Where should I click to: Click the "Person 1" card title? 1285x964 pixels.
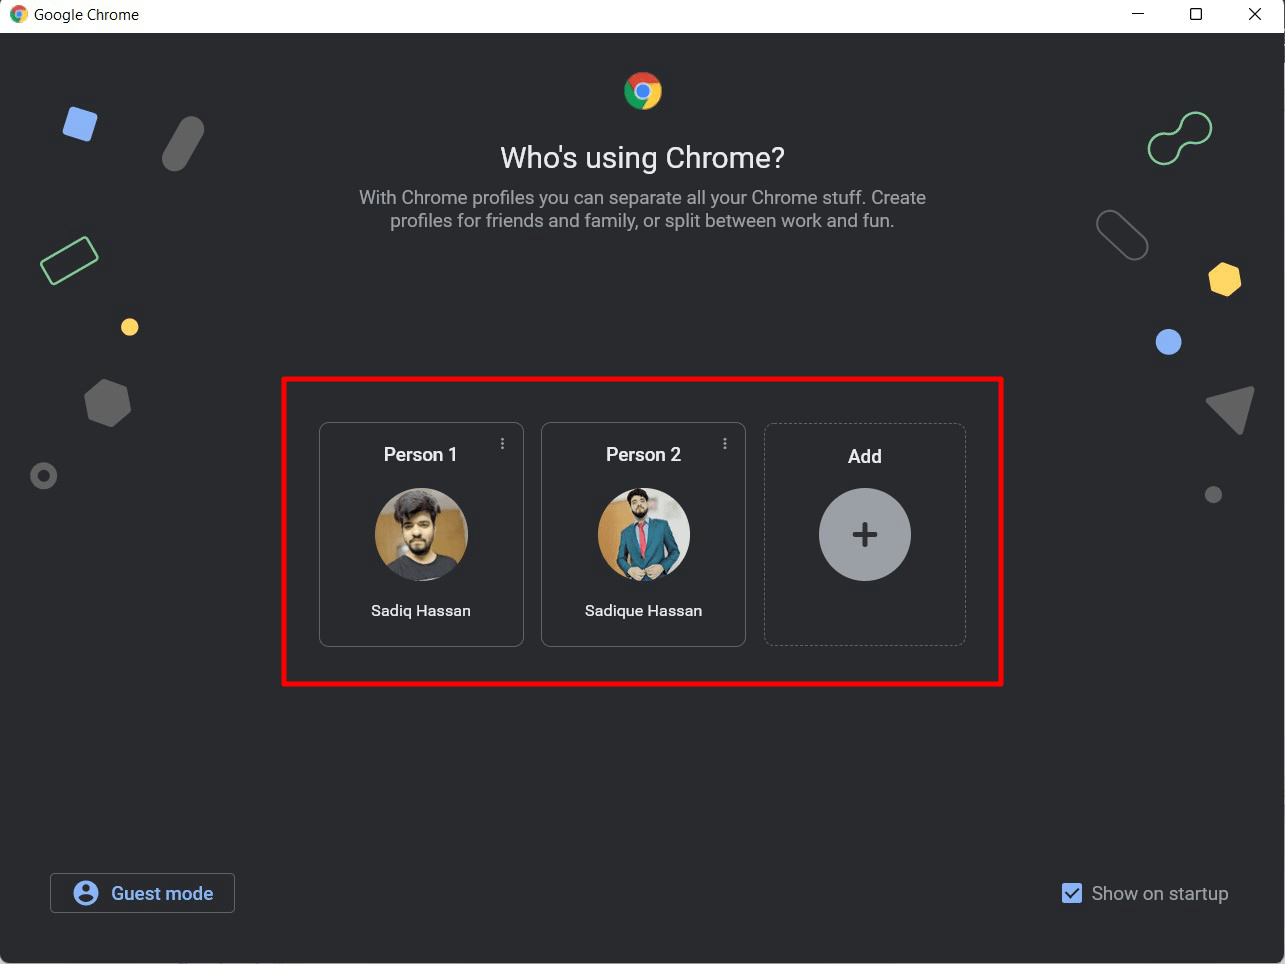point(420,455)
